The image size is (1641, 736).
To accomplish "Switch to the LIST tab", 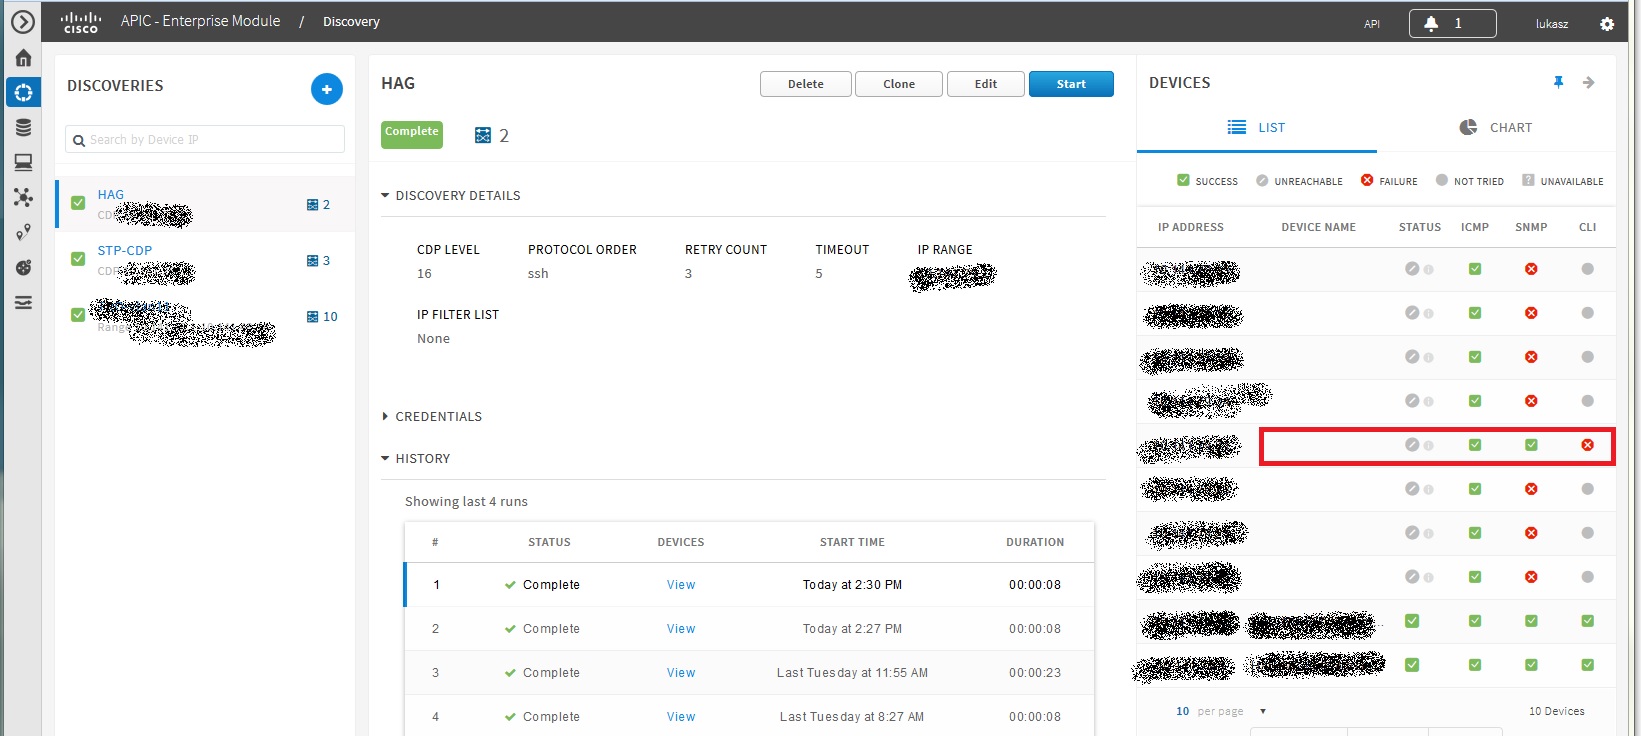I will (1256, 127).
